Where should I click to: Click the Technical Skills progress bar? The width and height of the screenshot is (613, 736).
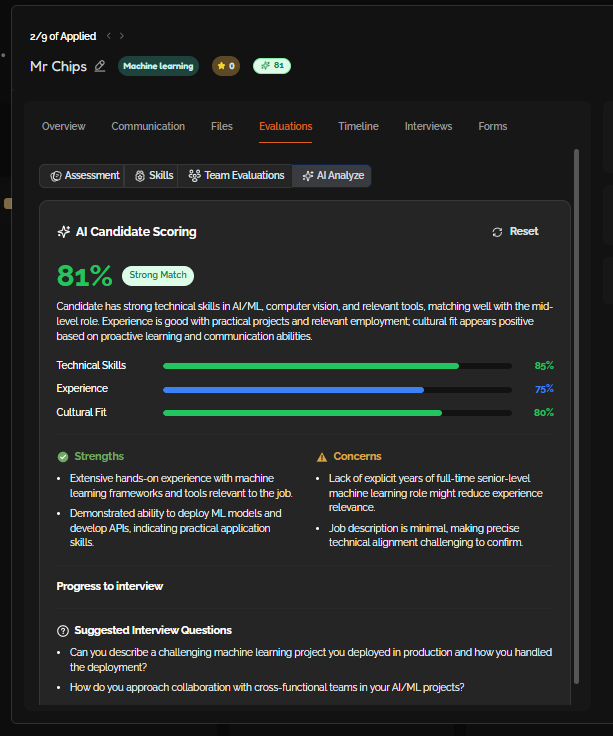point(337,366)
